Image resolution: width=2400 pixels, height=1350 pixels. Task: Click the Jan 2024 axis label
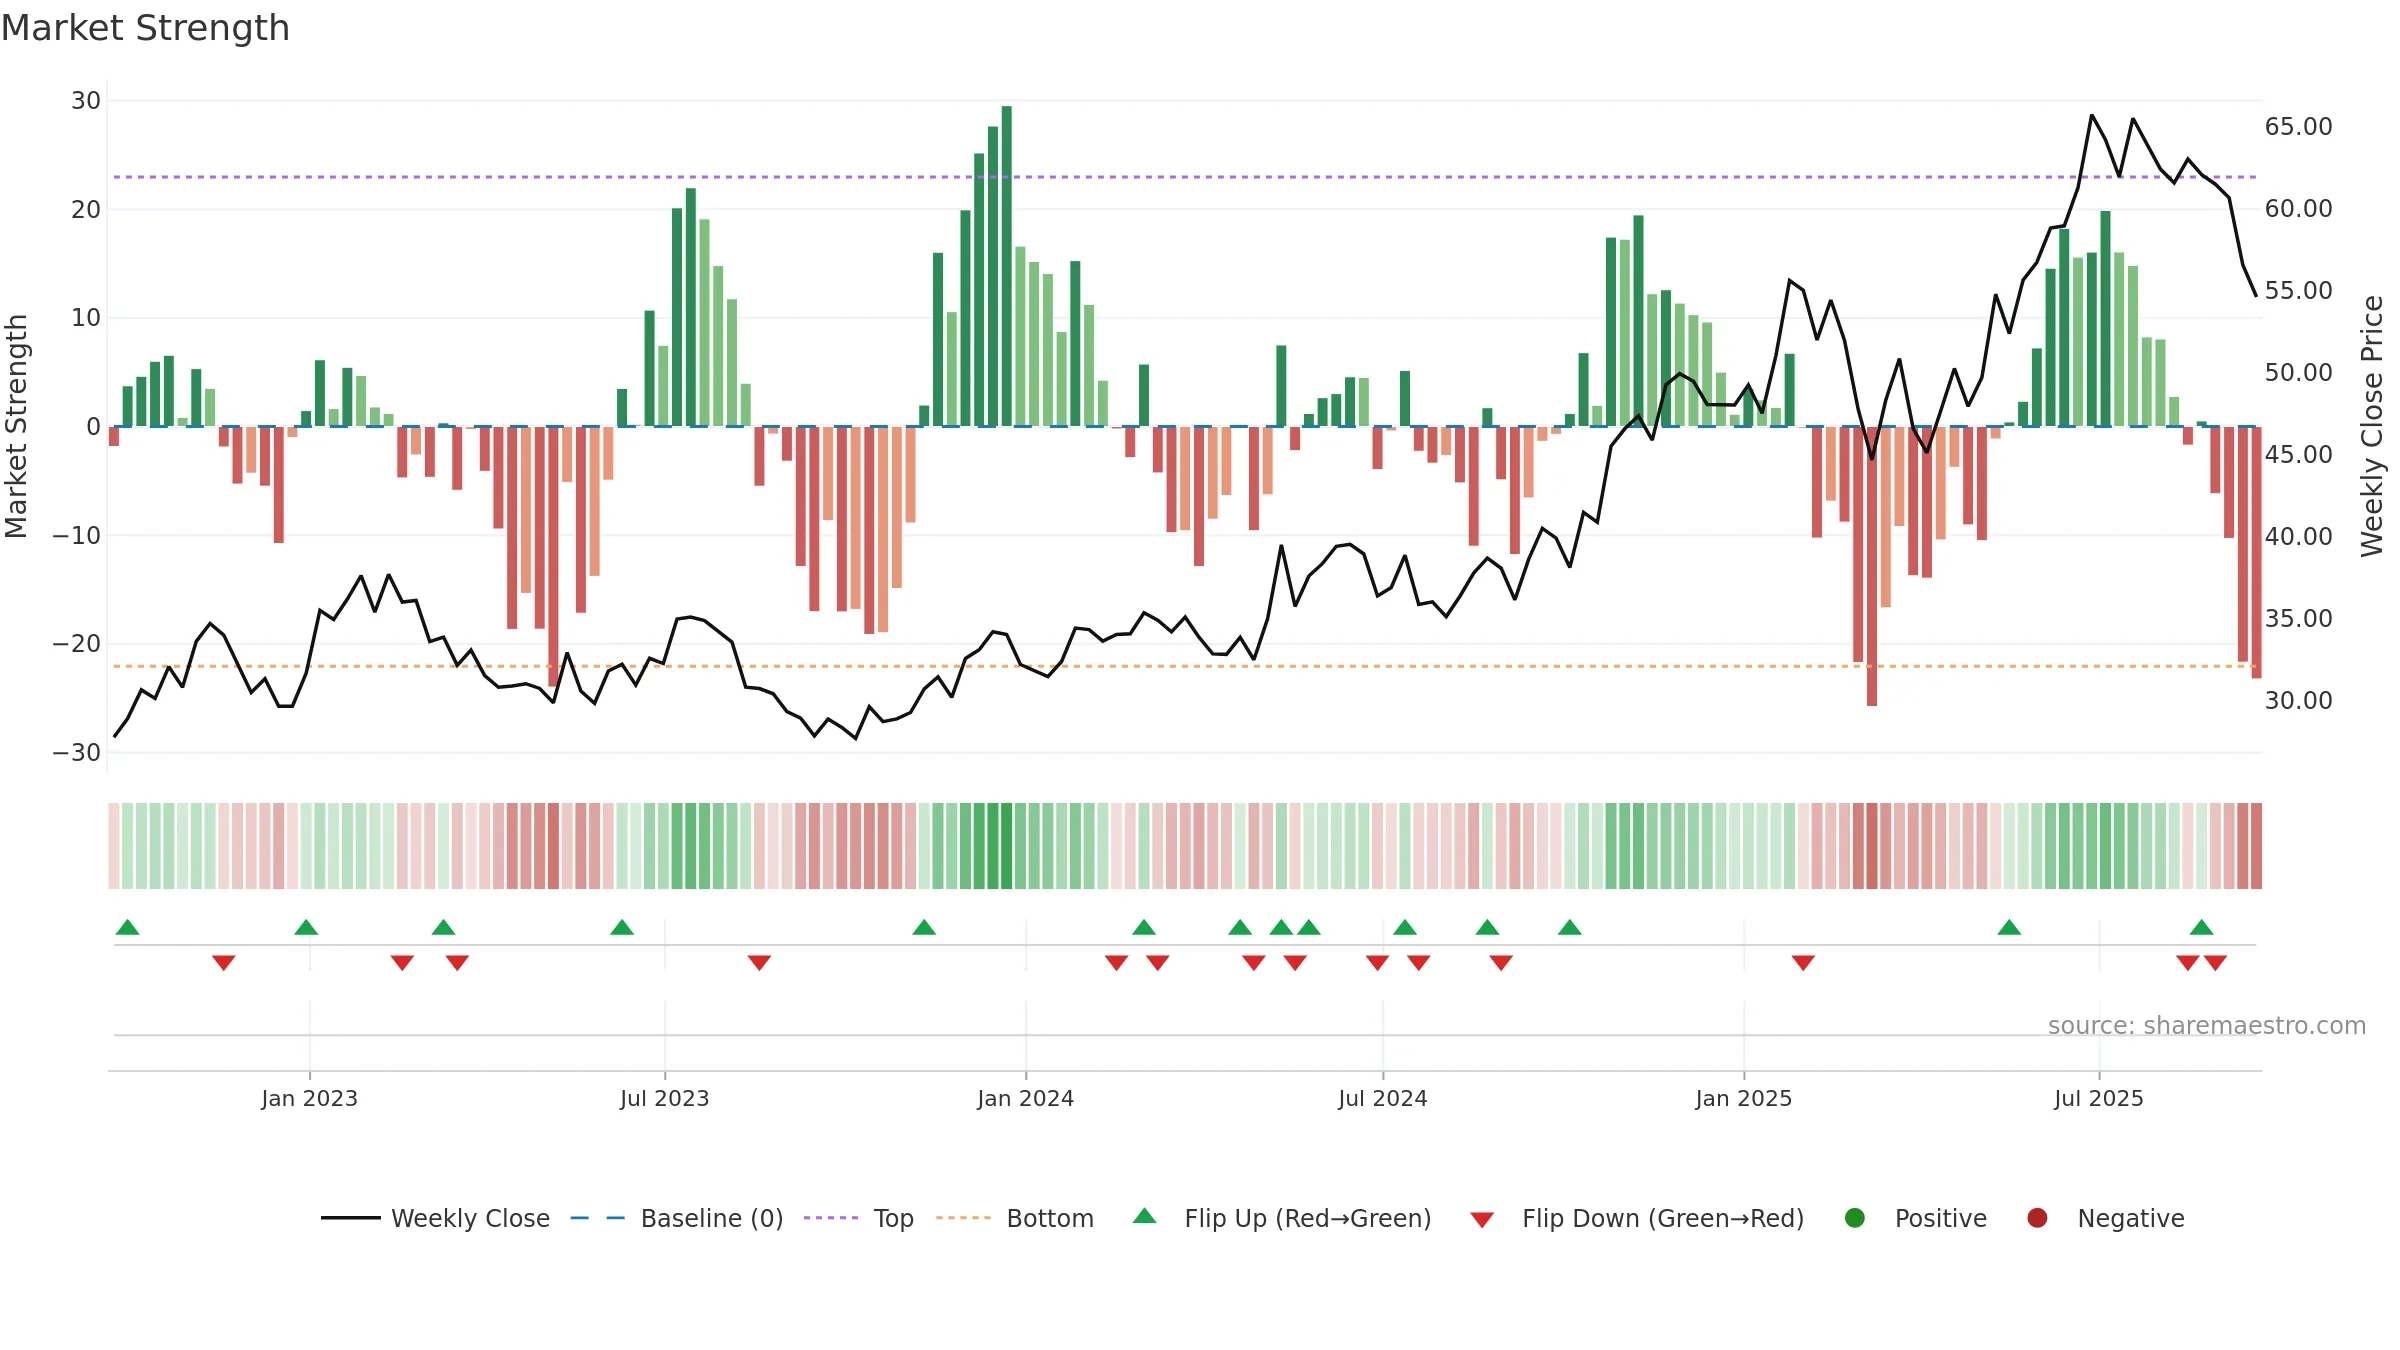pos(1025,1098)
